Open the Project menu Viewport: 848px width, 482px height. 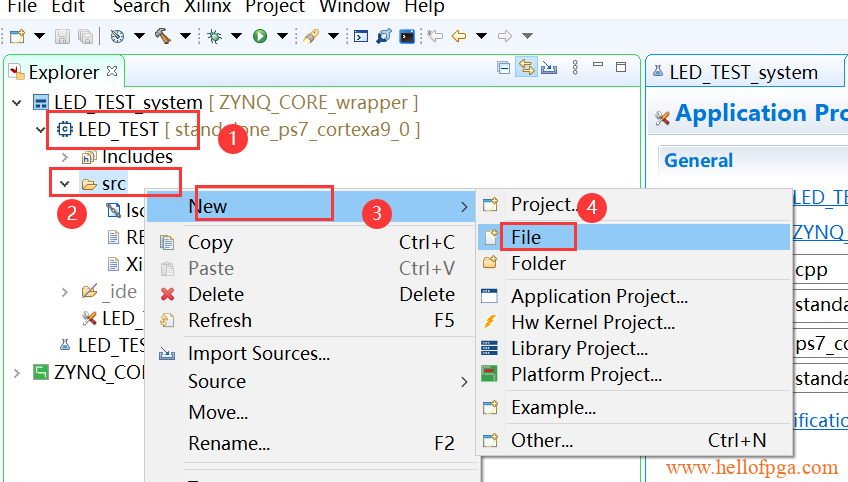tap(275, 6)
